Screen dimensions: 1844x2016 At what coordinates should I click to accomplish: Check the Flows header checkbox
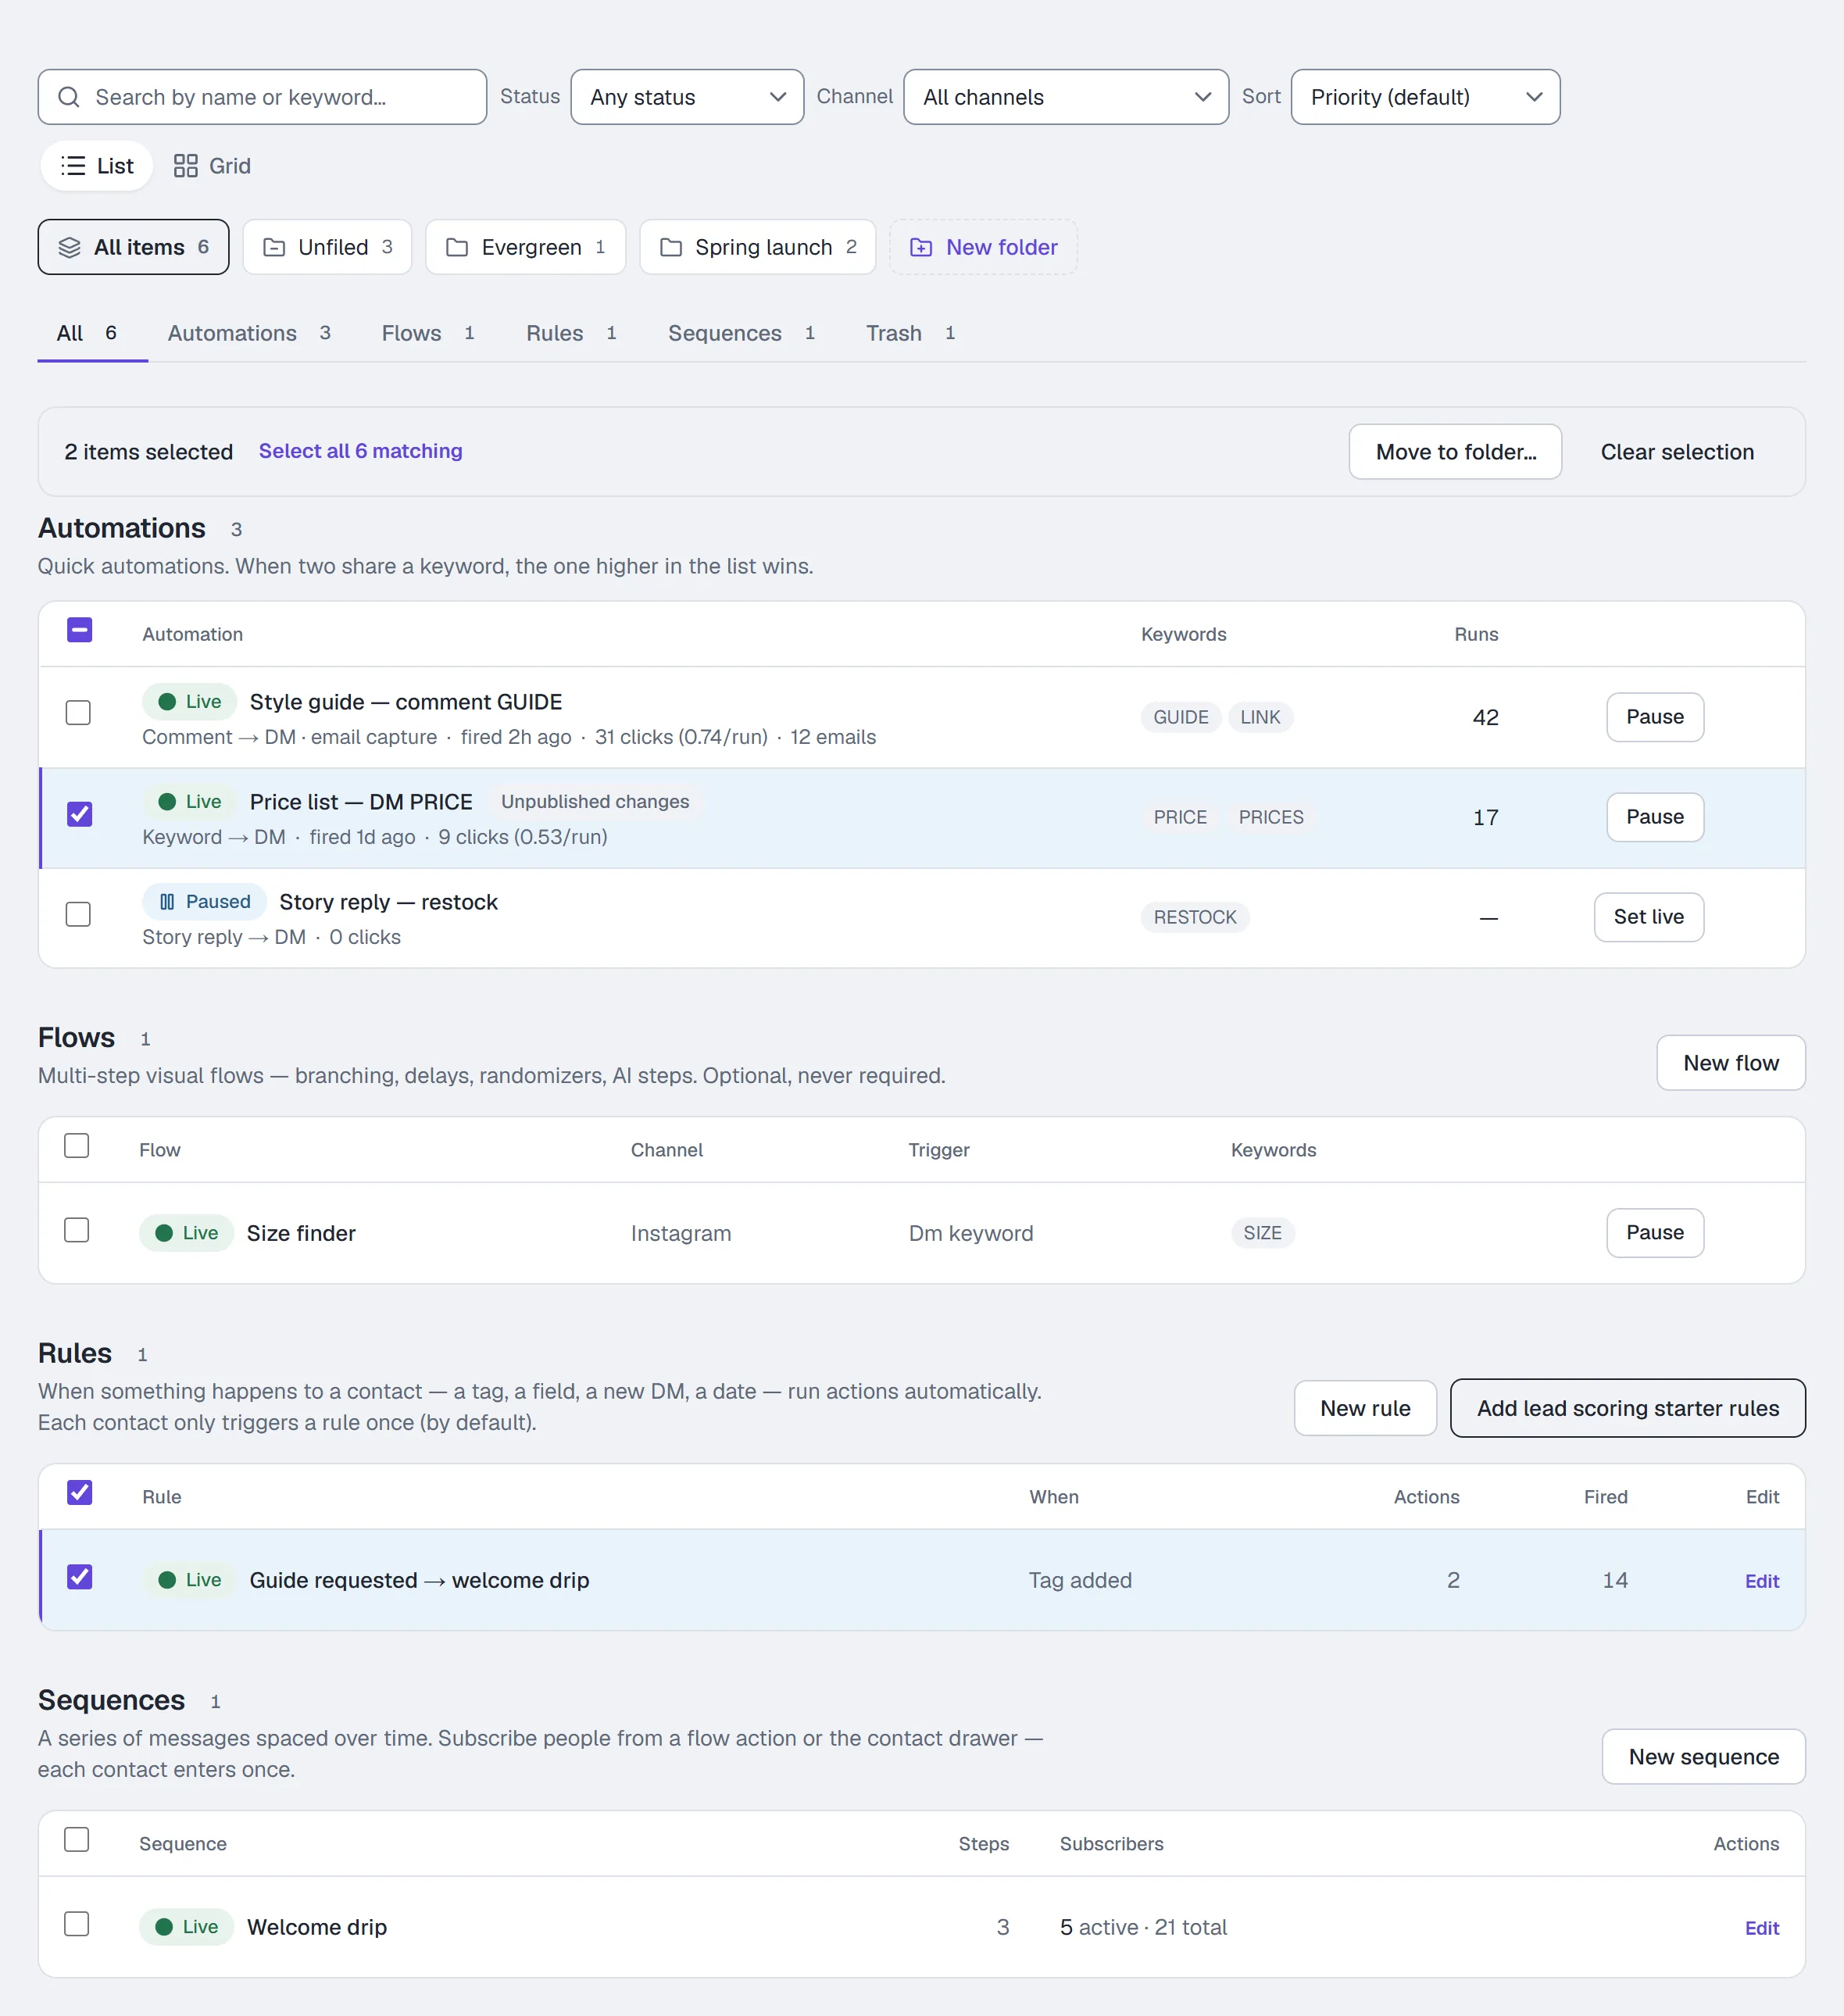coord(76,1146)
